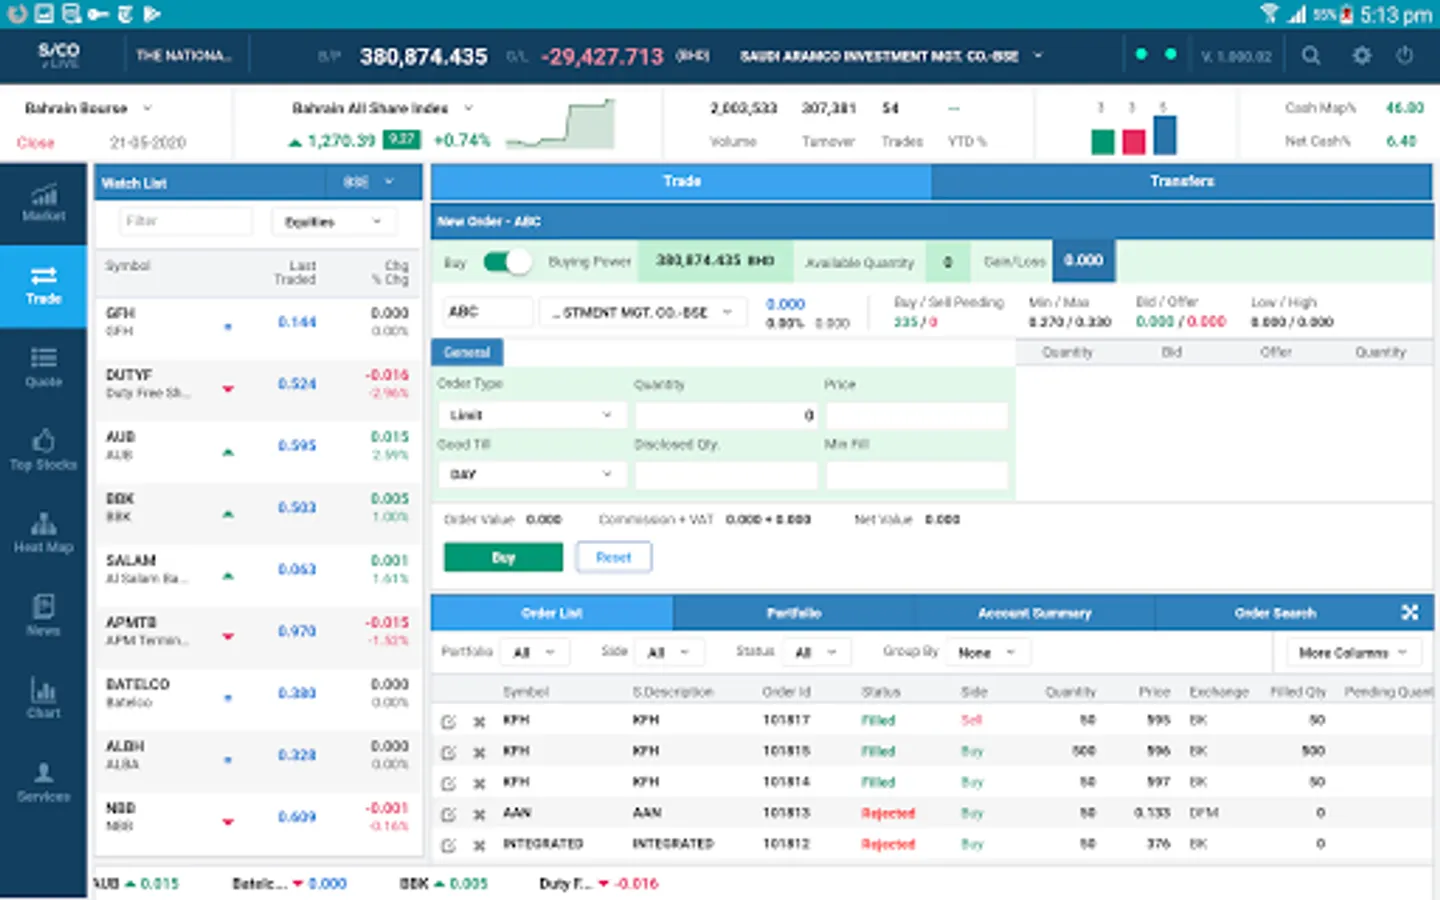Image resolution: width=1440 pixels, height=900 pixels.
Task: Open the News section
Action: click(43, 616)
